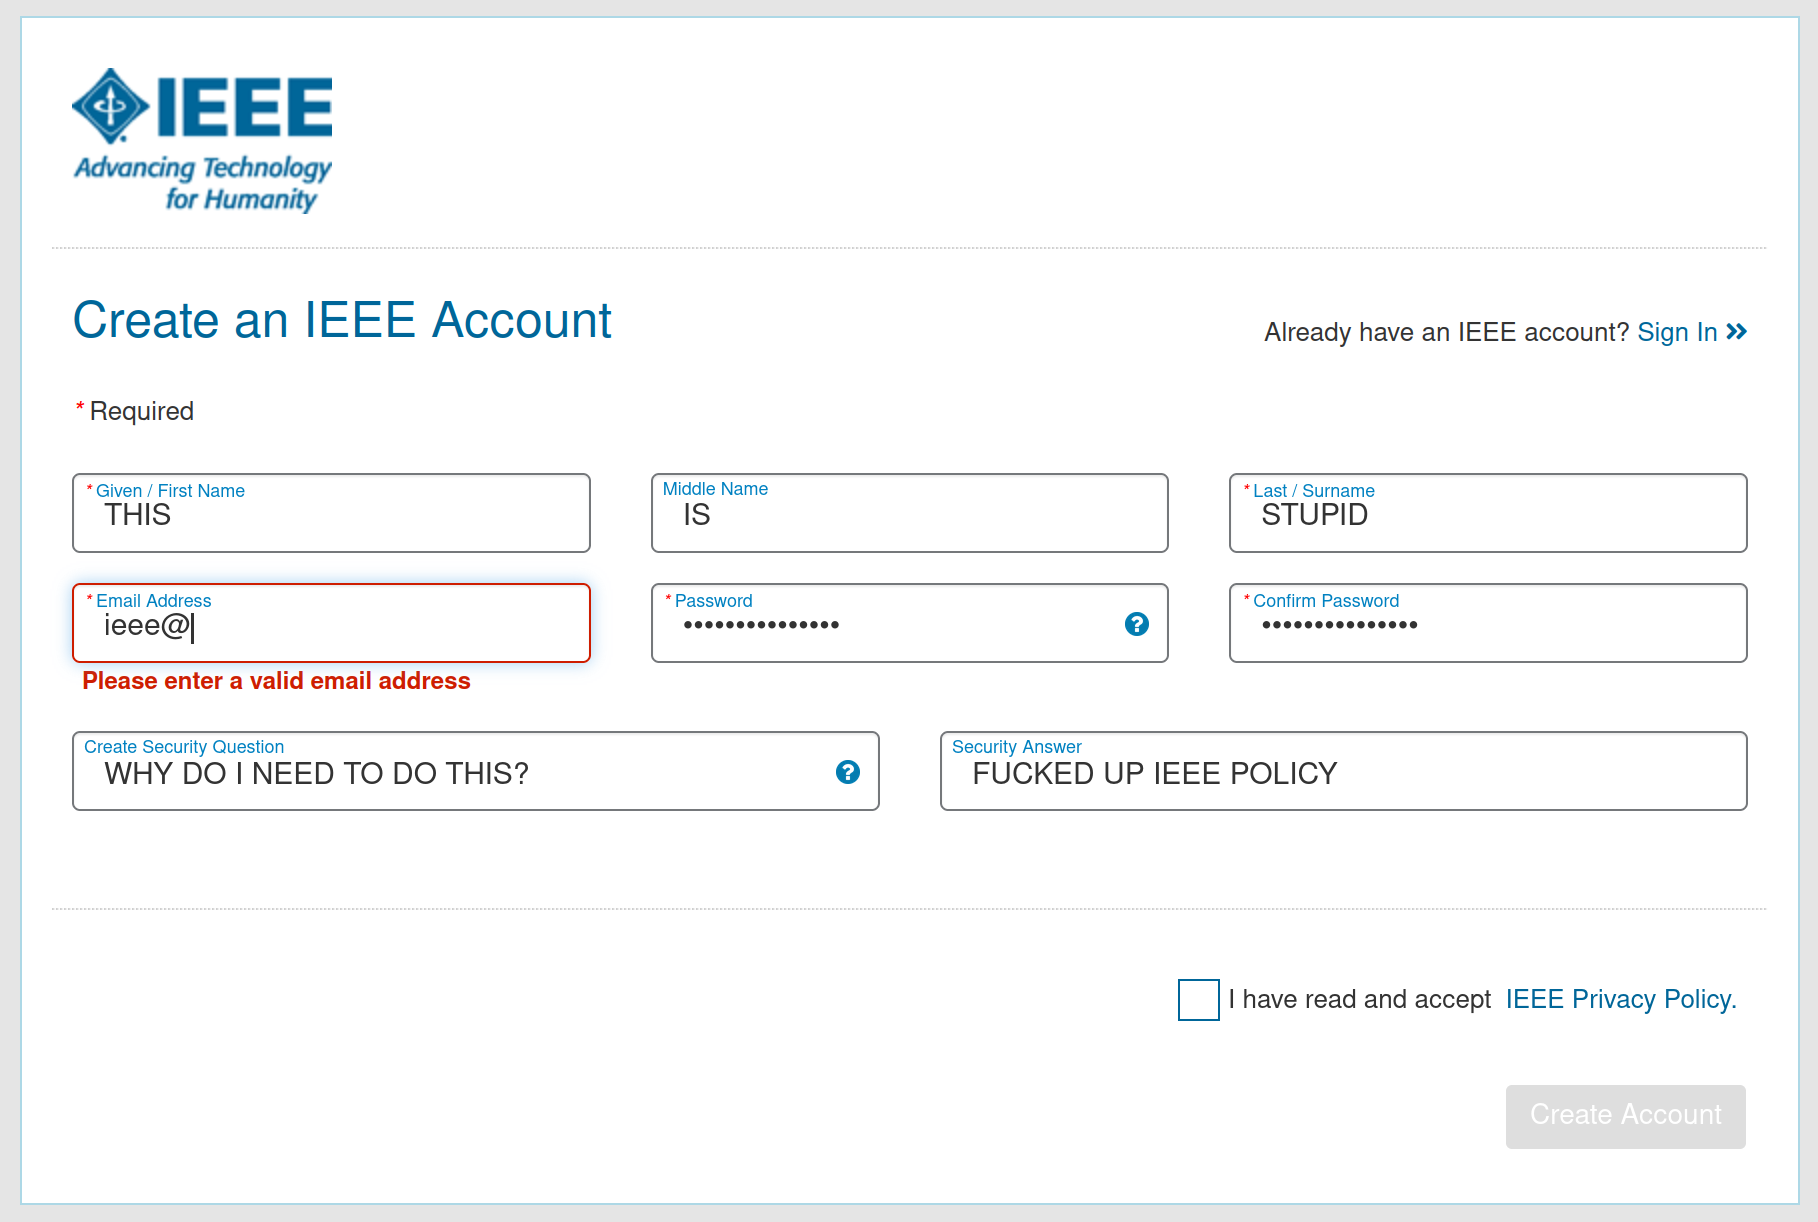Focus the Given / First Name field
Screen dimensions: 1818x1222
pyautogui.click(x=331, y=513)
